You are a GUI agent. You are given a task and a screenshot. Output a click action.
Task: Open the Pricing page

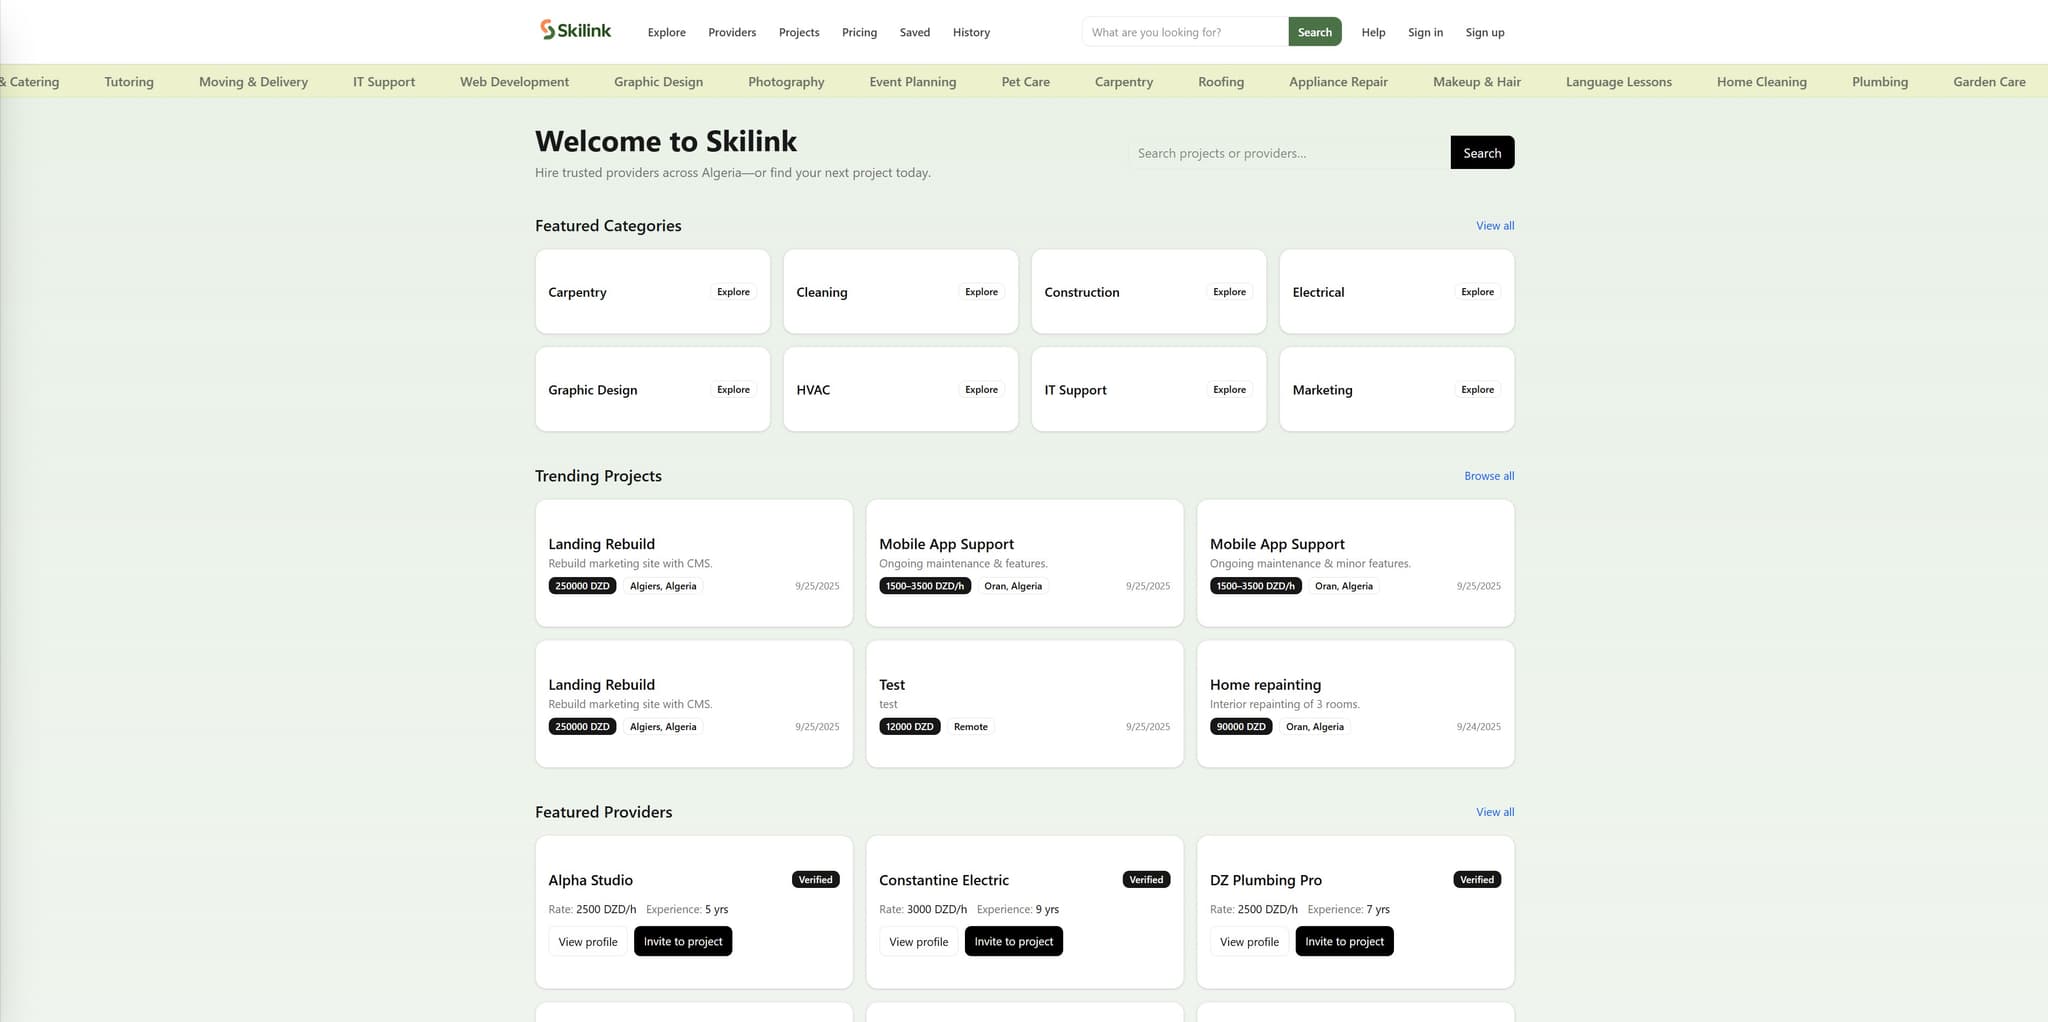pyautogui.click(x=859, y=32)
